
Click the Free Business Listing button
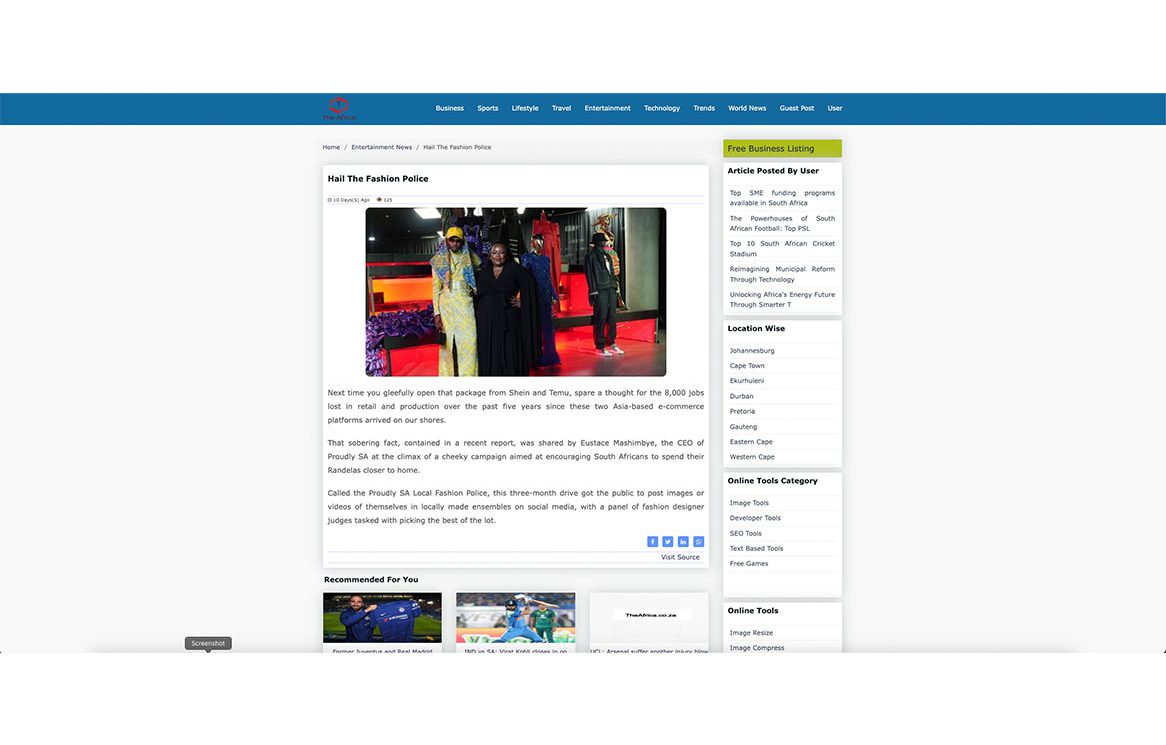782,149
